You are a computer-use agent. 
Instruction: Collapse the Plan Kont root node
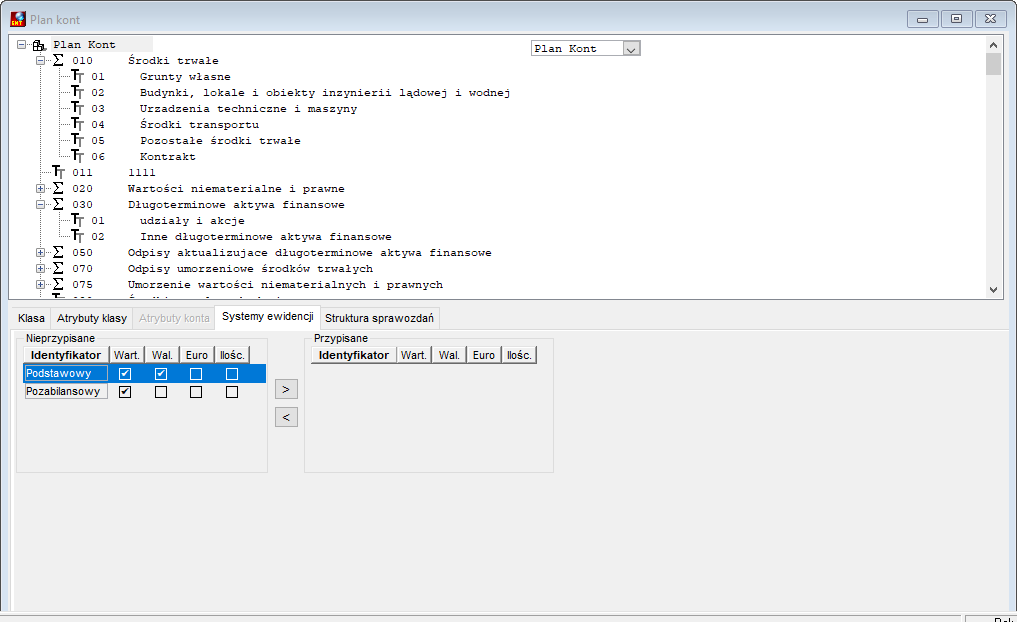pyautogui.click(x=21, y=45)
